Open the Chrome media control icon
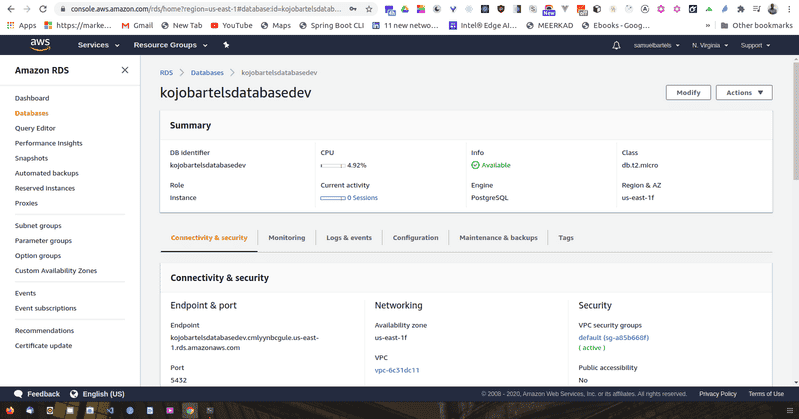Image resolution: width=799 pixels, height=419 pixels. pyautogui.click(x=757, y=9)
